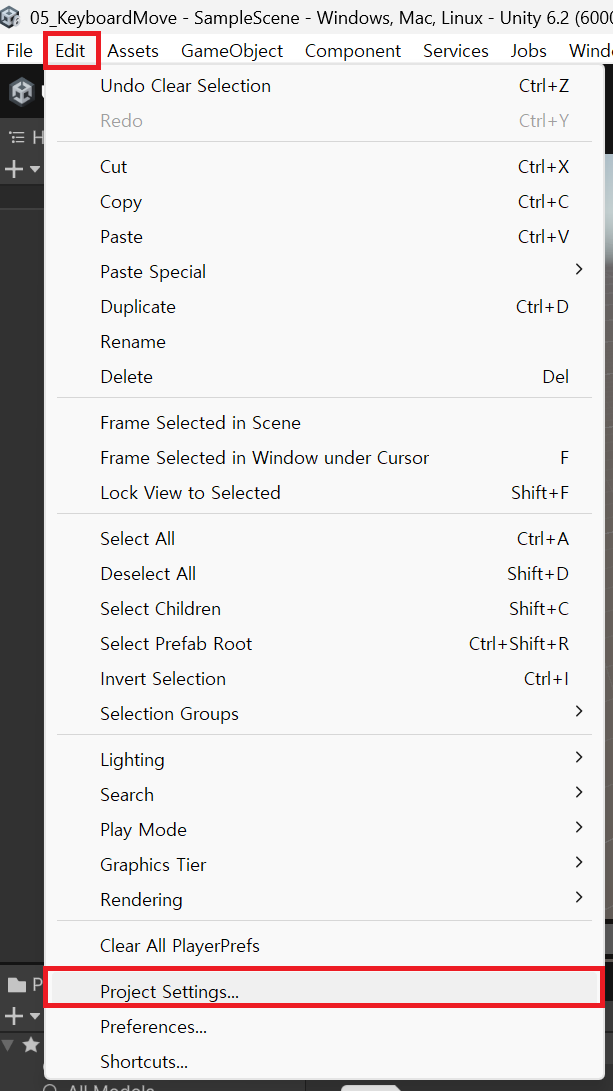Click the Unity logo in the title bar

13,18
